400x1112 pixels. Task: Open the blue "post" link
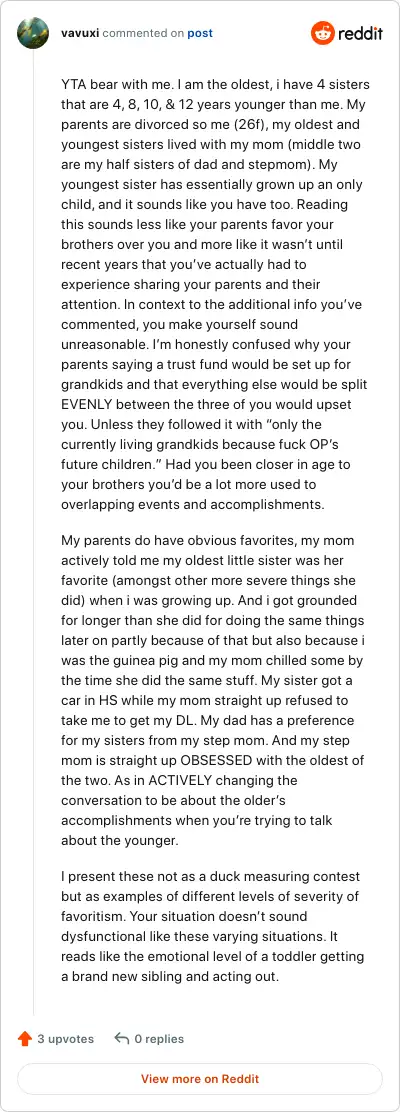(x=200, y=33)
